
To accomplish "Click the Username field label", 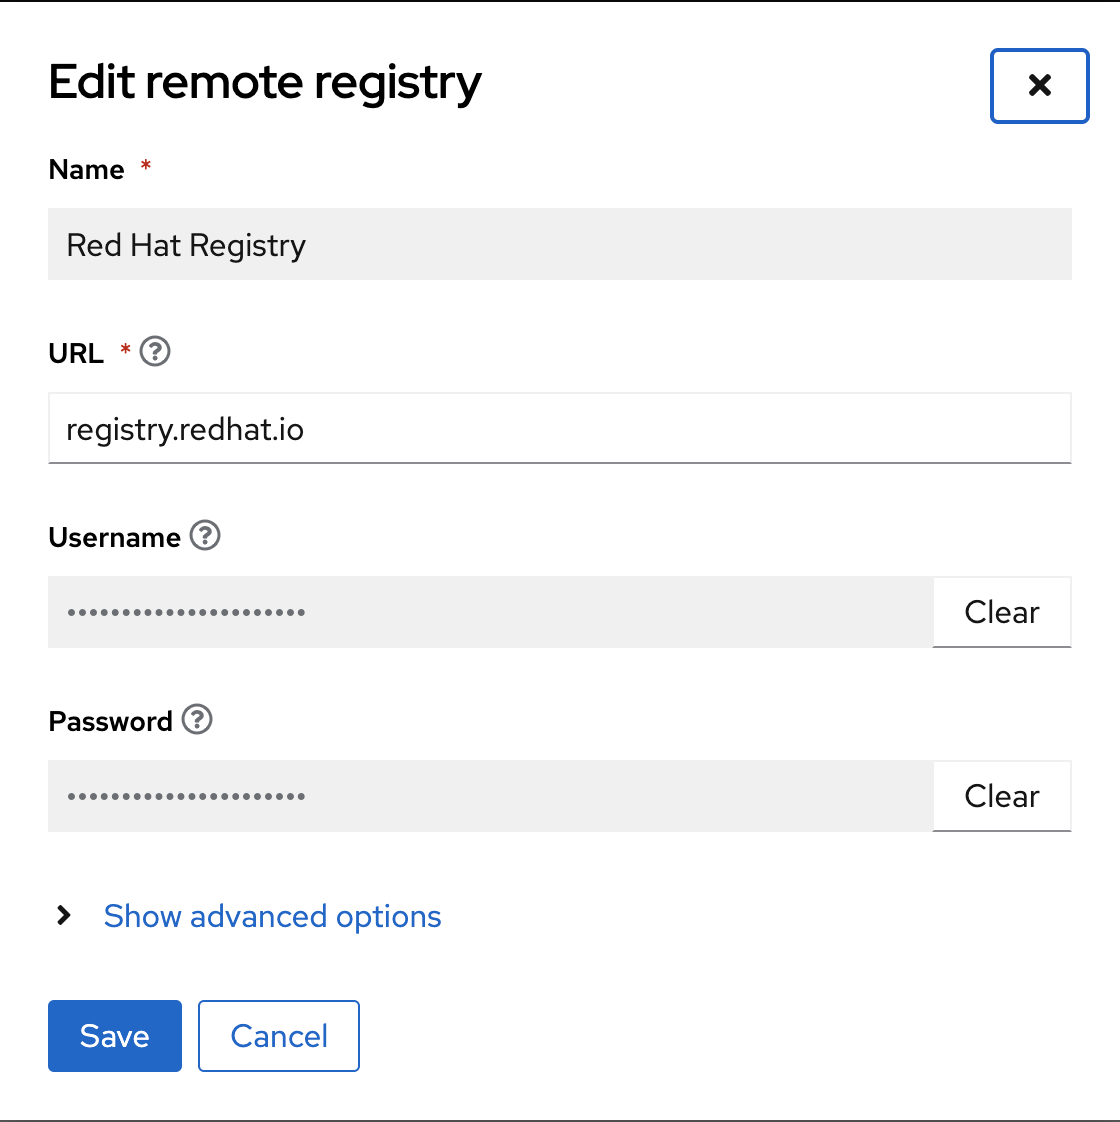I will pyautogui.click(x=114, y=538).
